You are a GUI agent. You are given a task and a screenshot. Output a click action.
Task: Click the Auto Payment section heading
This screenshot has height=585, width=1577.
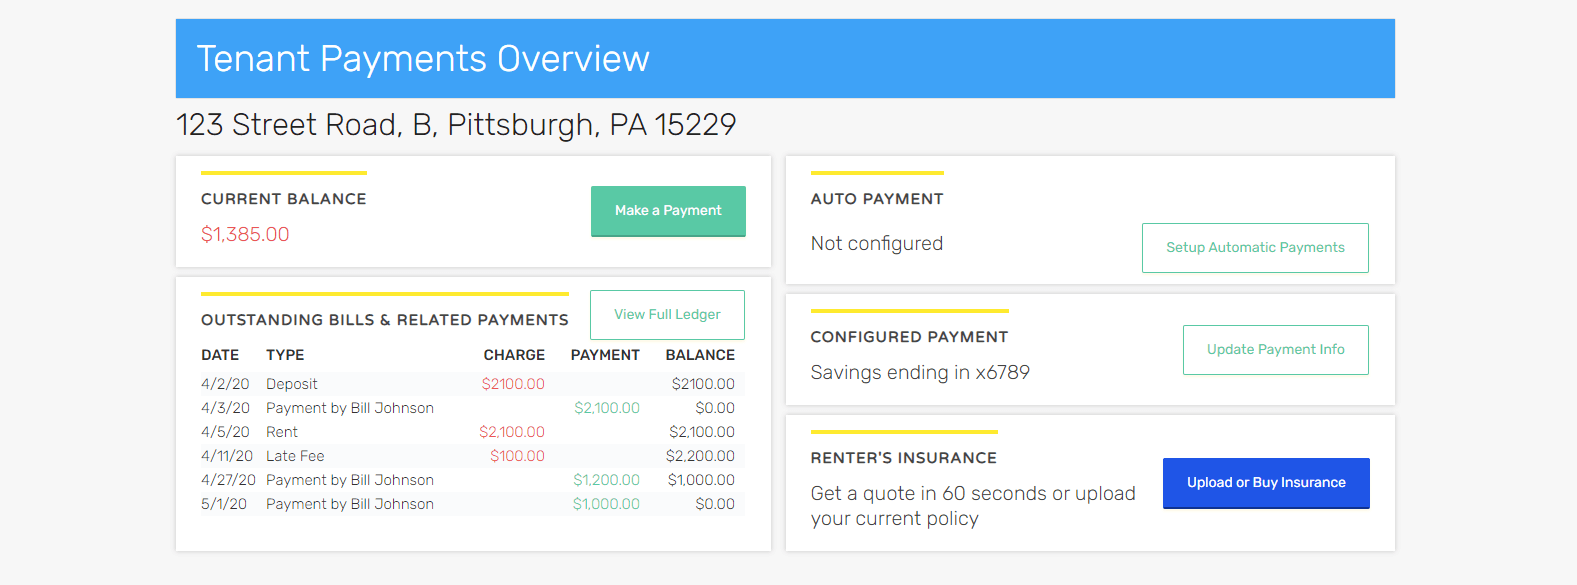876,198
